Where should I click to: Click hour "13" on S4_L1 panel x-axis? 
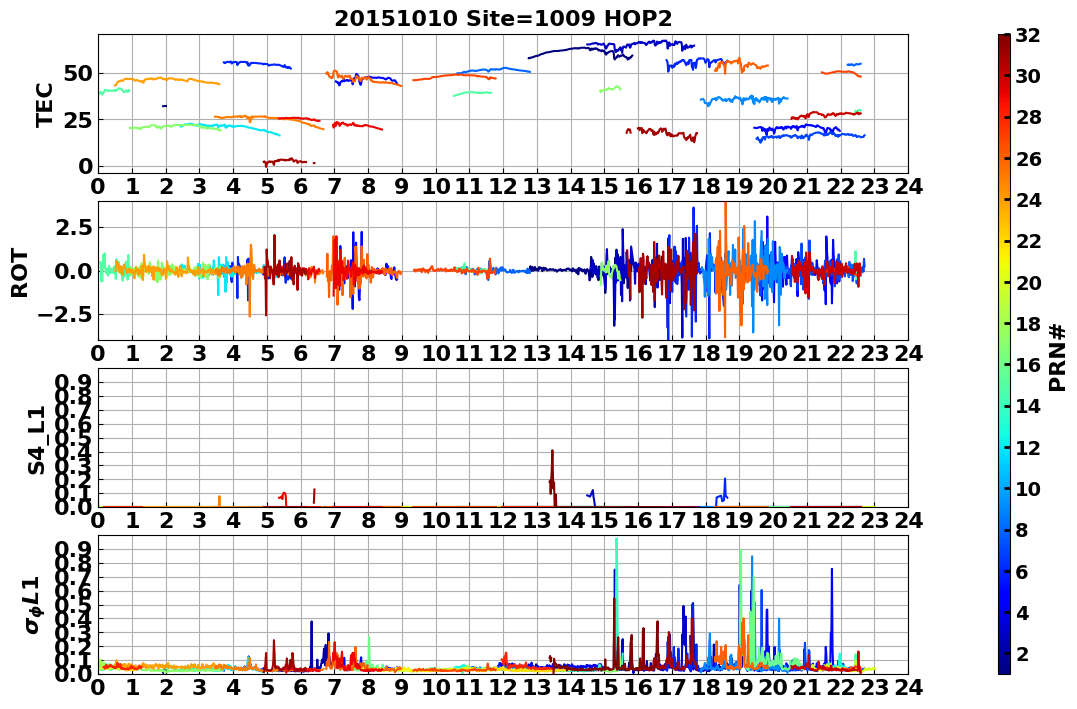pyautogui.click(x=537, y=521)
